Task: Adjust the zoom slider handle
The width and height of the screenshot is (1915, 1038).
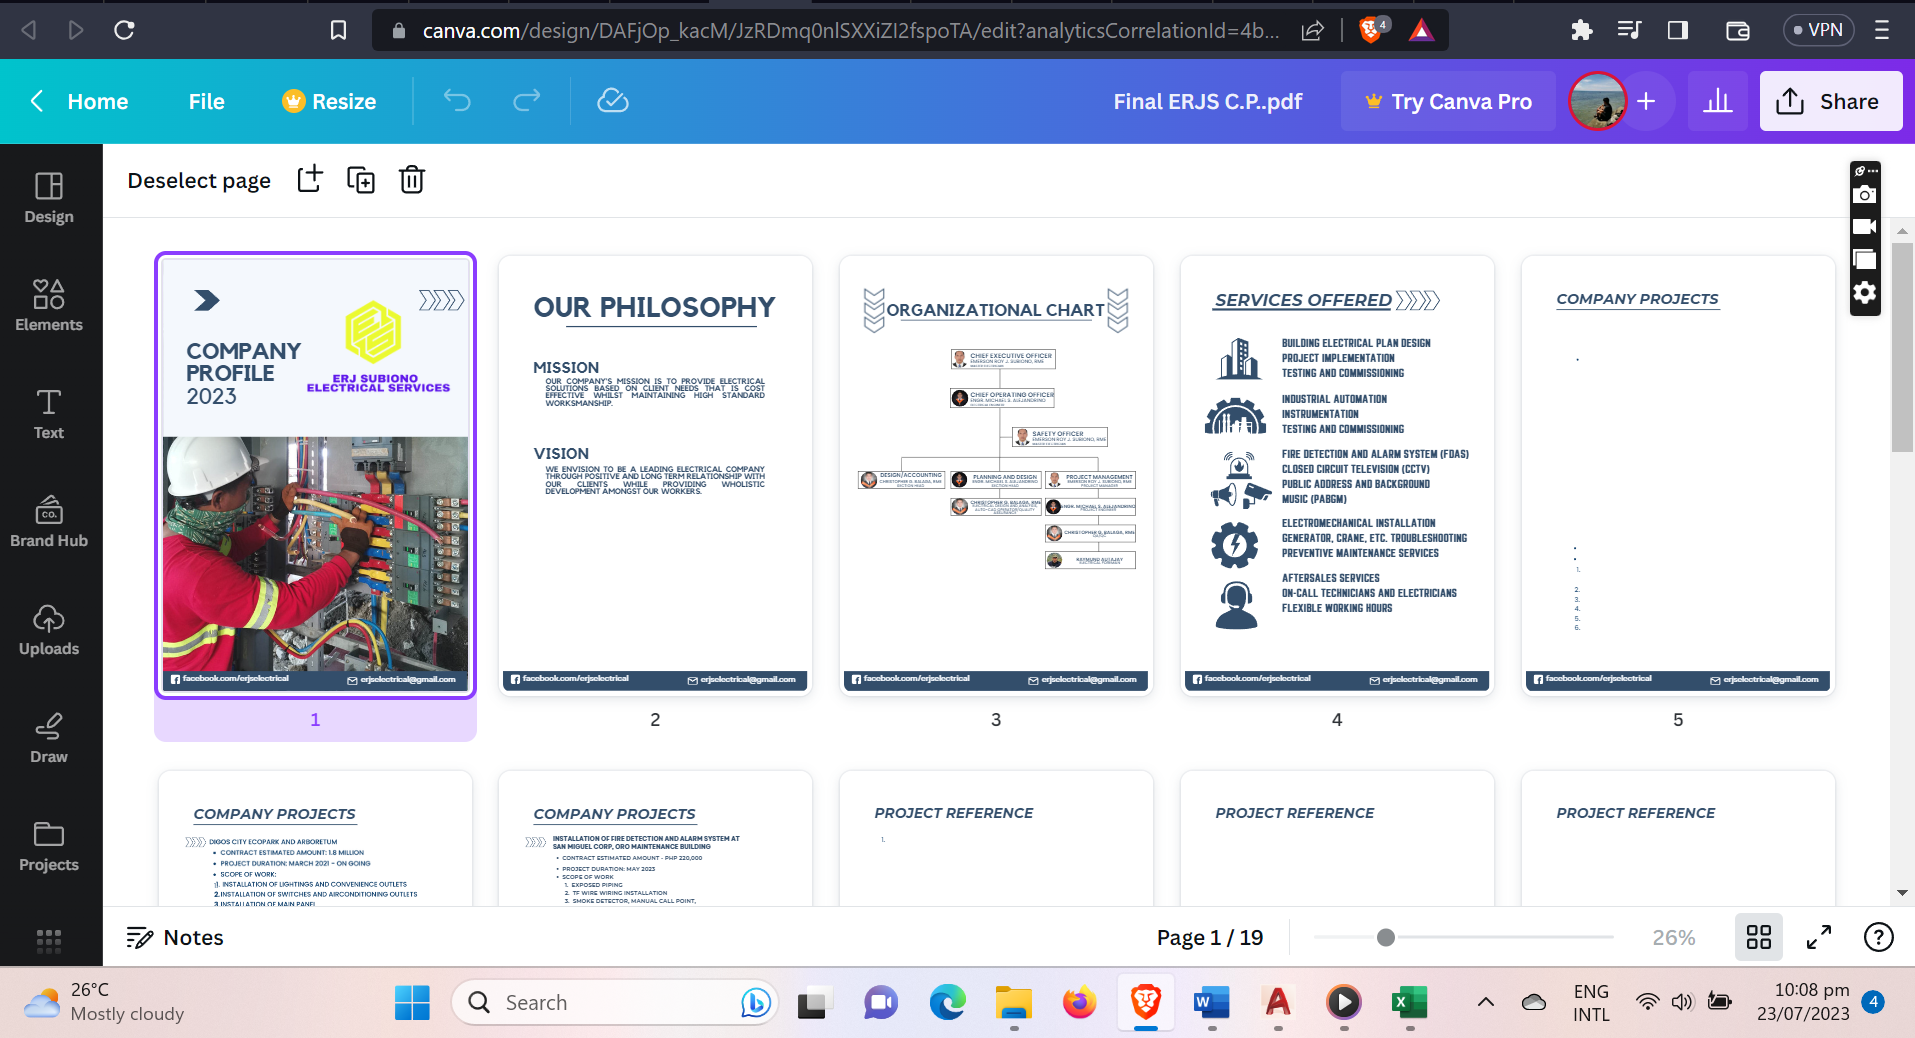Action: click(1385, 937)
